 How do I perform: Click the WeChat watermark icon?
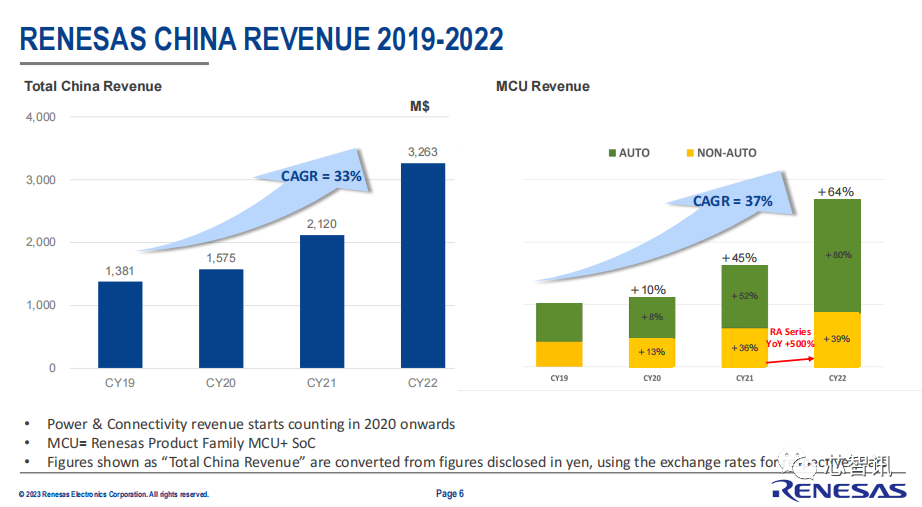point(797,463)
